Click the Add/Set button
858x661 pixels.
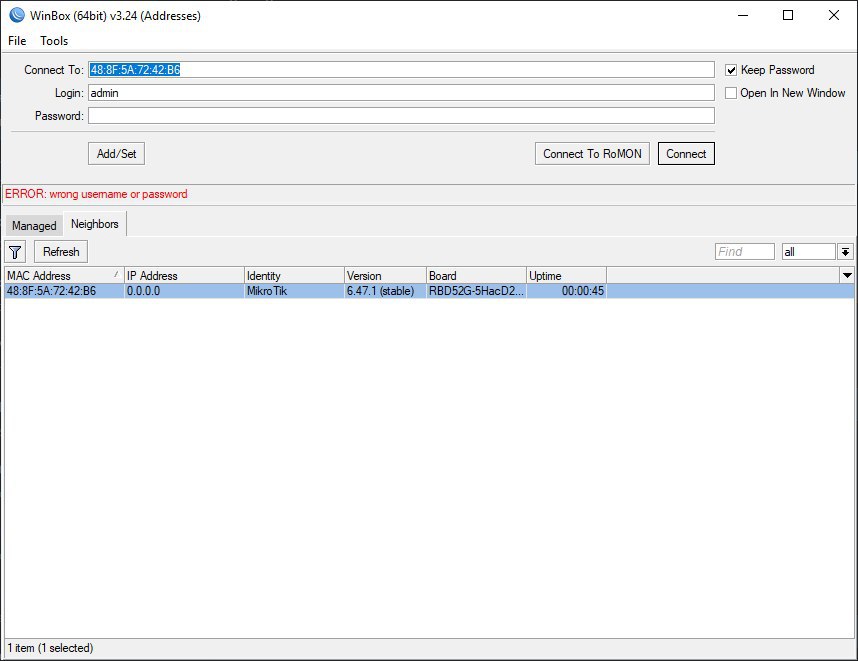[117, 154]
